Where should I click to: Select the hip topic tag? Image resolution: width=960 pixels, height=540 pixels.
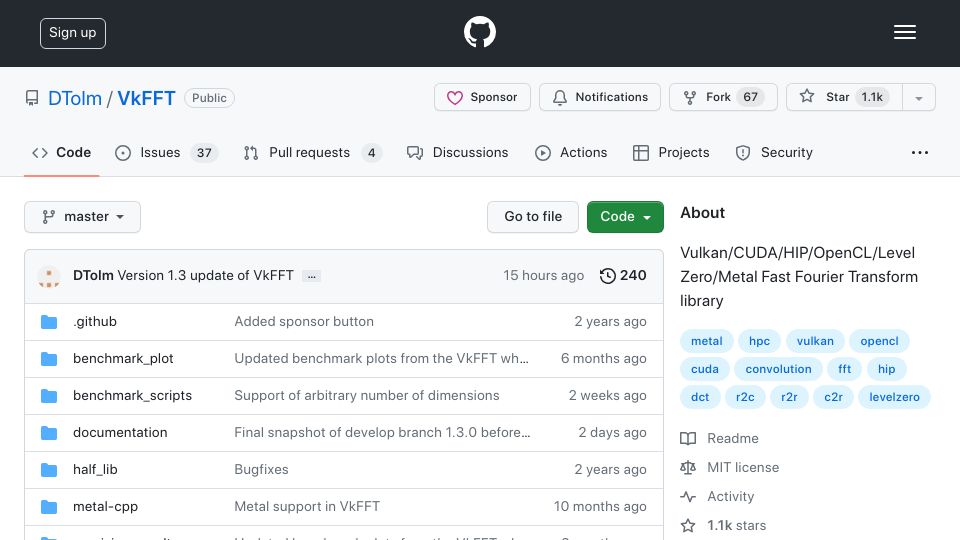point(886,369)
